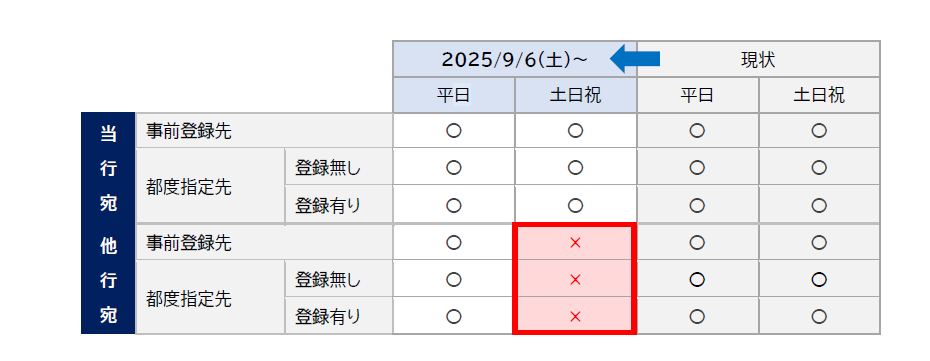Click the circle for 他行宛 登録無し under 現状 土日祝
The image size is (930, 361).
(819, 279)
